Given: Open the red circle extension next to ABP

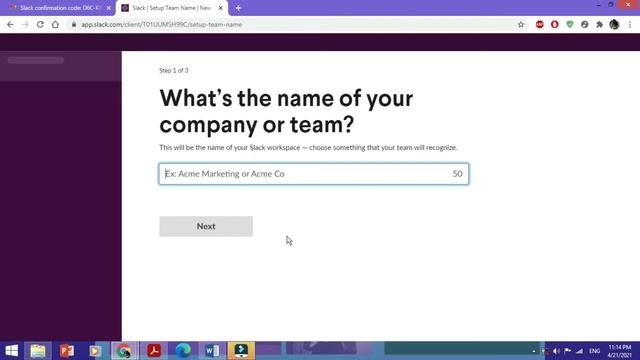Looking at the screenshot, I should pos(554,24).
